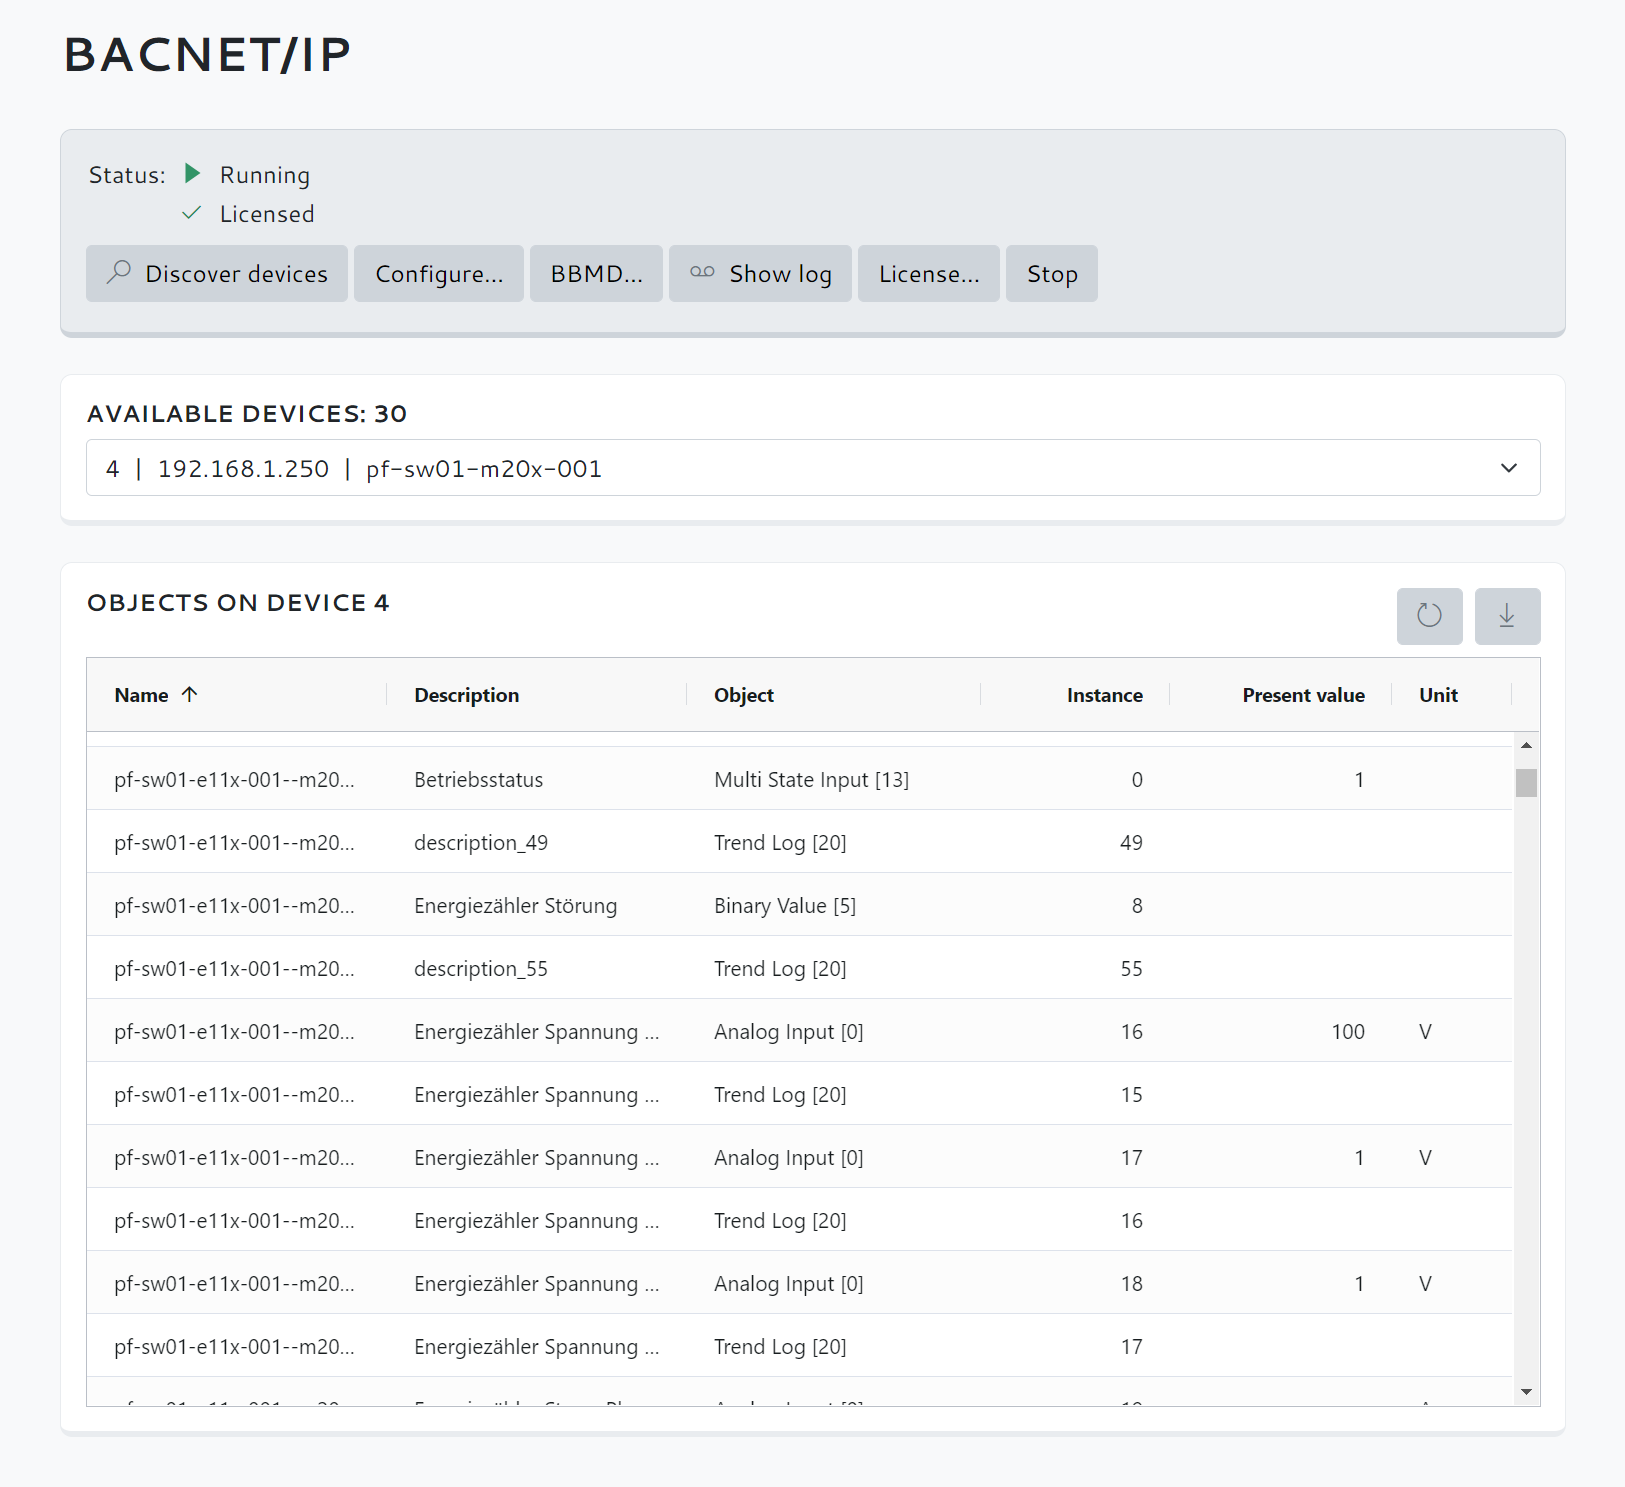
Task: Open the Configure... dialog
Action: point(439,274)
